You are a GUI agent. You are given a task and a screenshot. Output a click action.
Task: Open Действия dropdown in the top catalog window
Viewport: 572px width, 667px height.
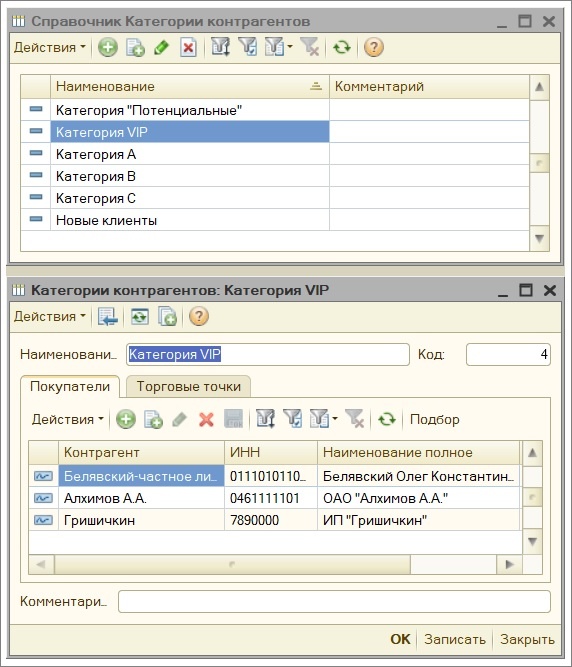click(49, 47)
